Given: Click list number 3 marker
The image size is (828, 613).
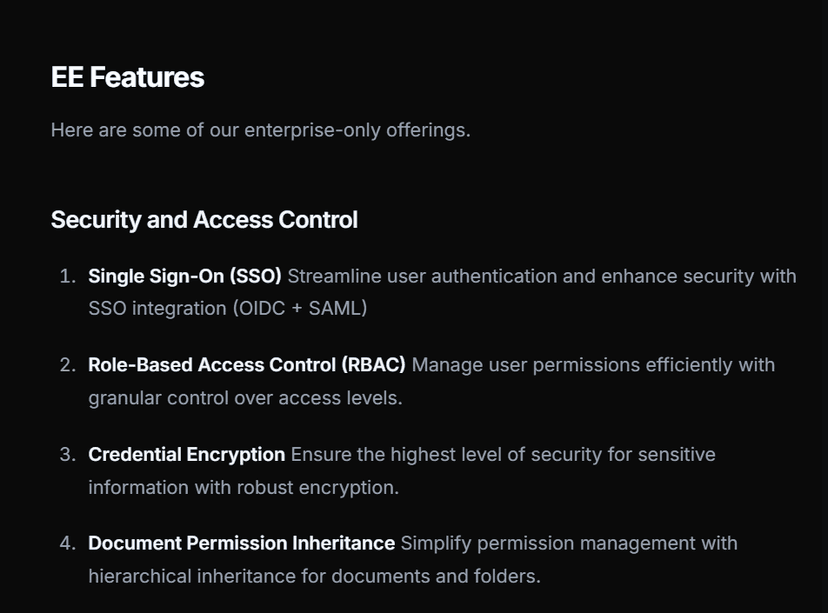Looking at the screenshot, I should [x=68, y=455].
